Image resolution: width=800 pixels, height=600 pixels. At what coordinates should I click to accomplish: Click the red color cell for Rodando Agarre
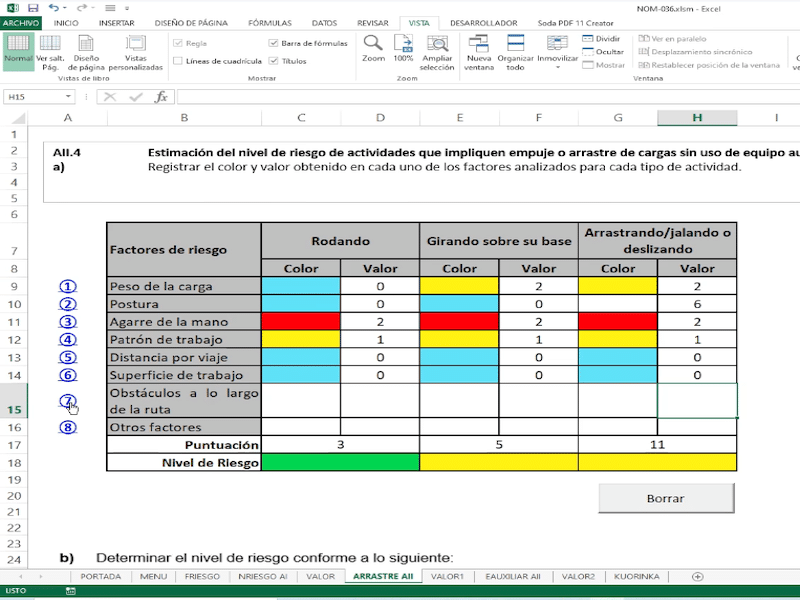(x=301, y=322)
